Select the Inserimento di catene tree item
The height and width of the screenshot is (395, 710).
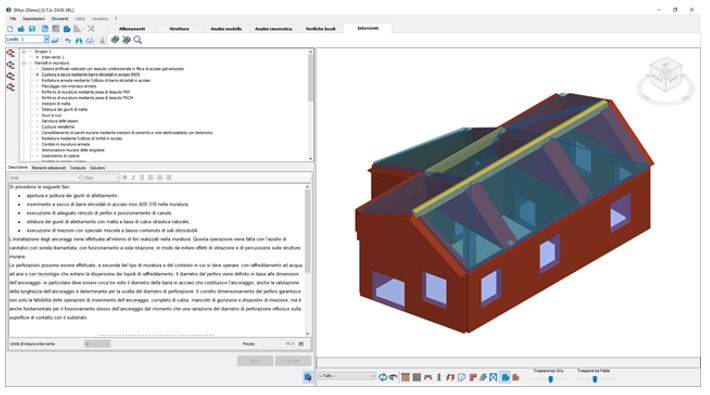(x=60, y=156)
